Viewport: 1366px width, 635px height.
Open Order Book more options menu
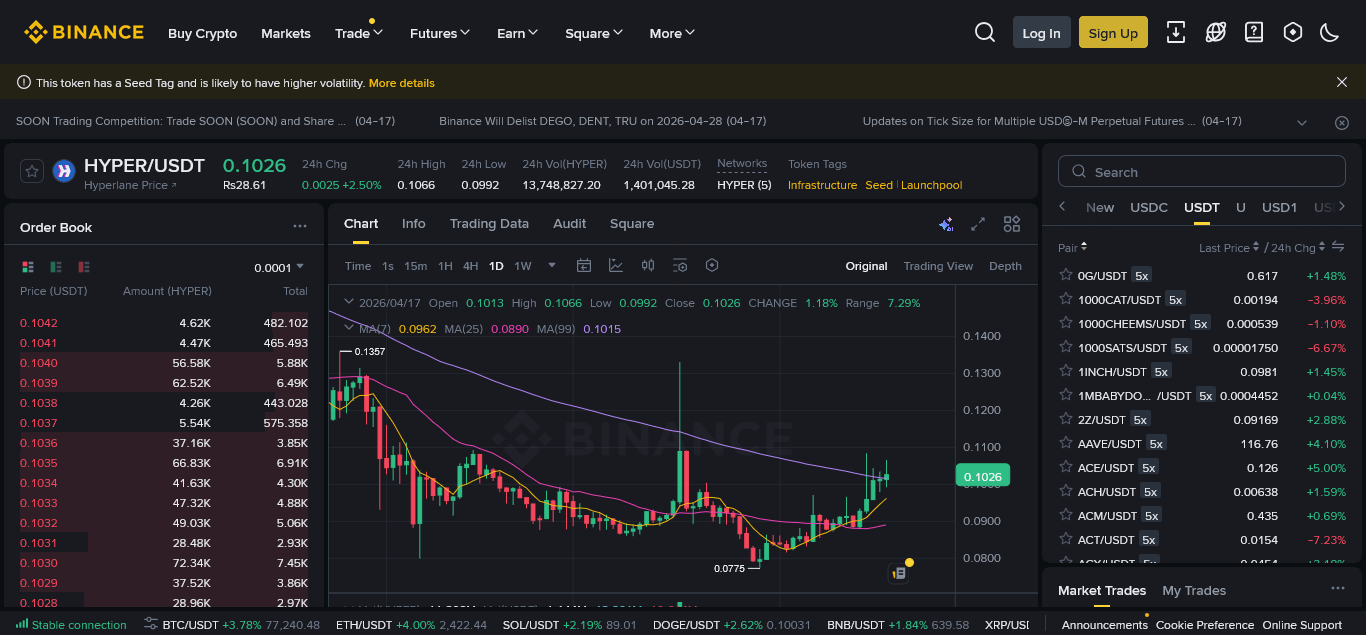(300, 227)
